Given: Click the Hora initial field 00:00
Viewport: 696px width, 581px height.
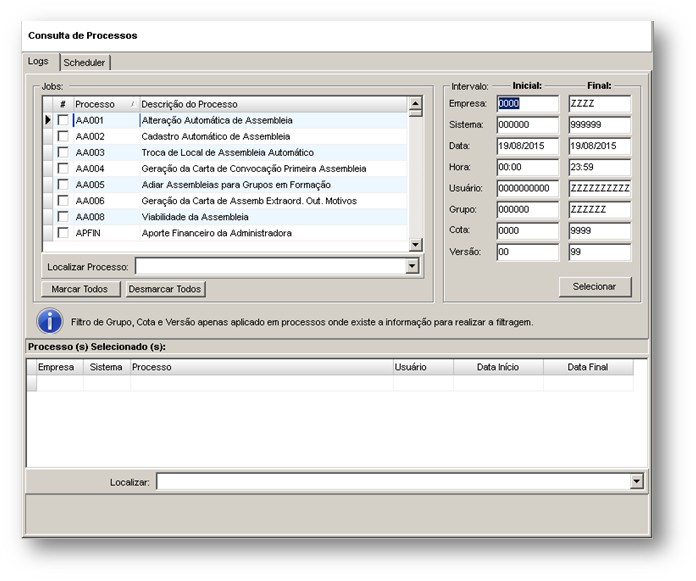Looking at the screenshot, I should click(x=527, y=167).
